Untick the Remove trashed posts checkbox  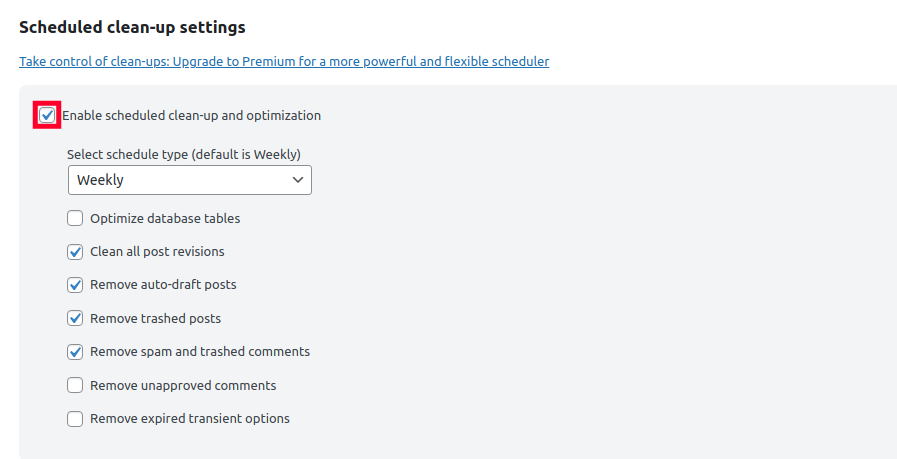[75, 319]
